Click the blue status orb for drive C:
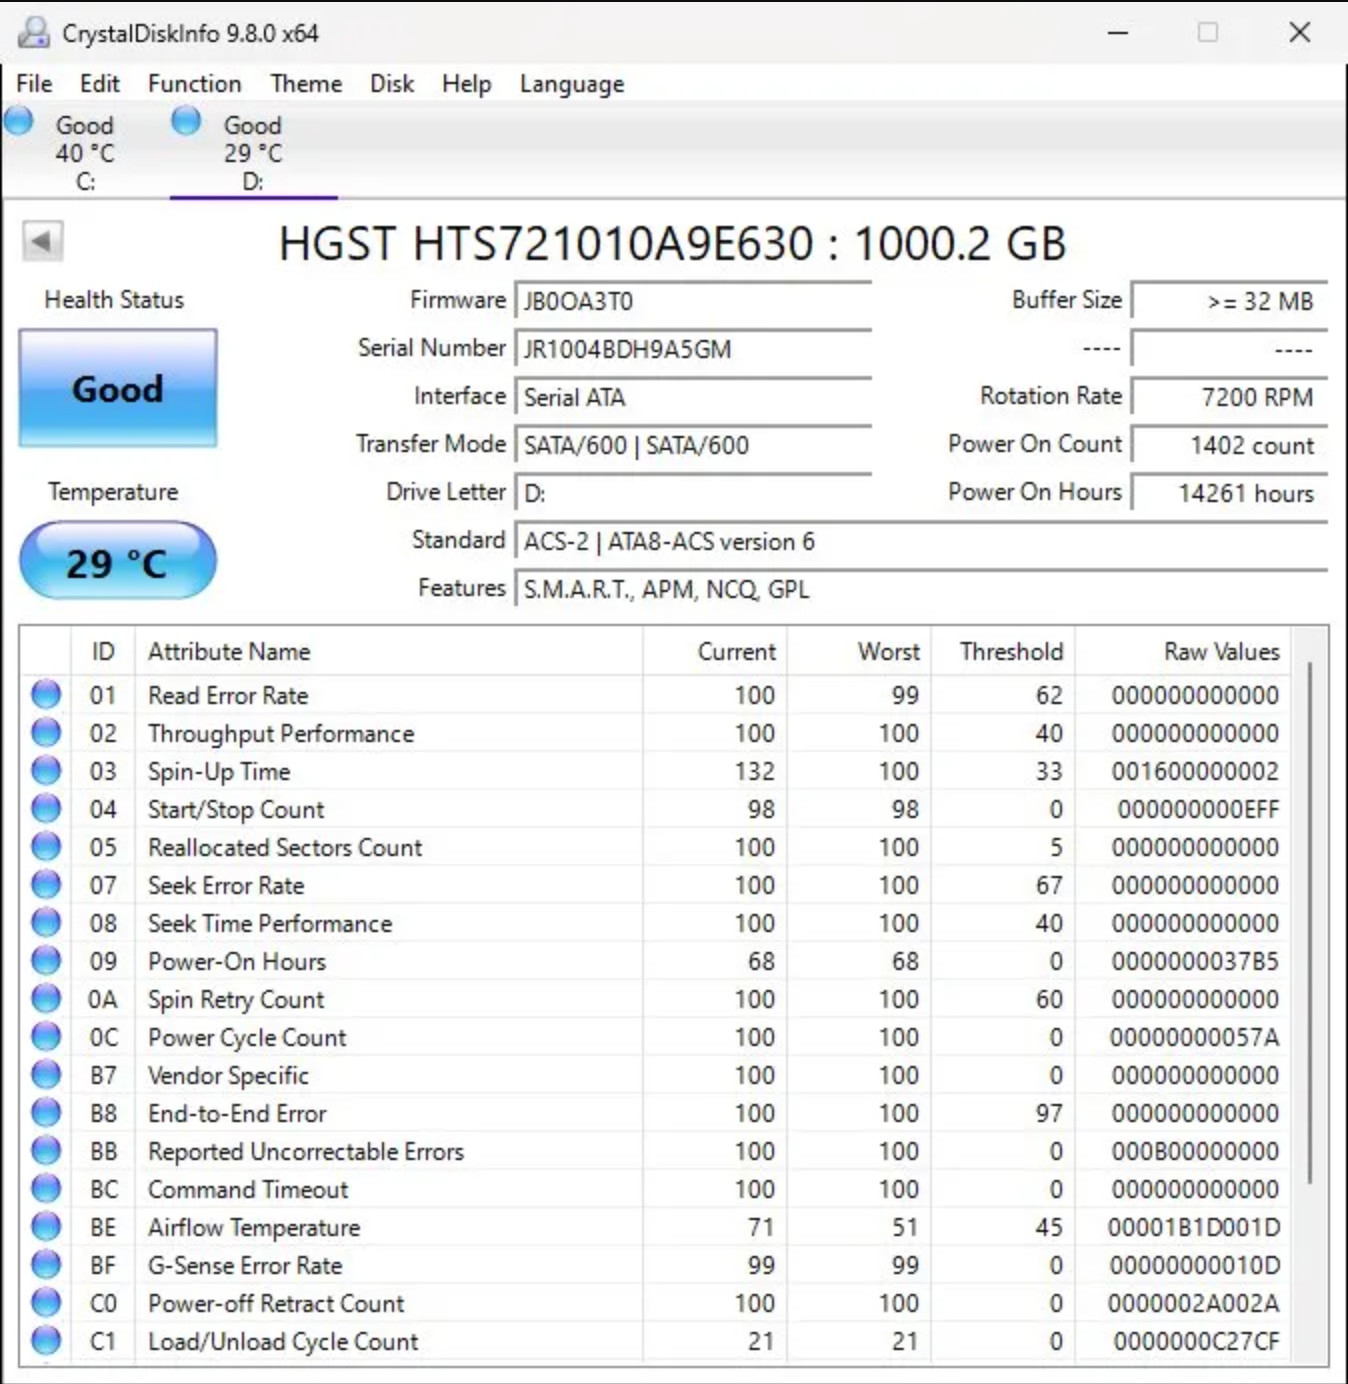This screenshot has width=1348, height=1384. [19, 122]
